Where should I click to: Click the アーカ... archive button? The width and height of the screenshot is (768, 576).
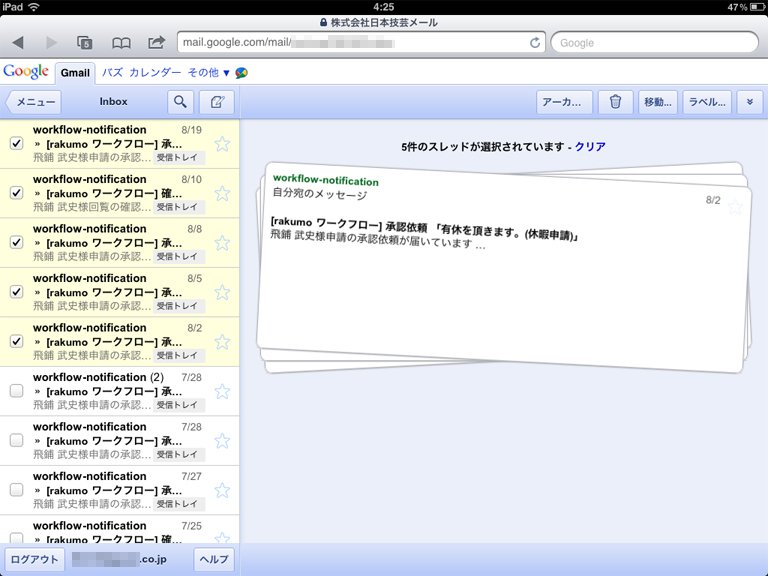[564, 102]
